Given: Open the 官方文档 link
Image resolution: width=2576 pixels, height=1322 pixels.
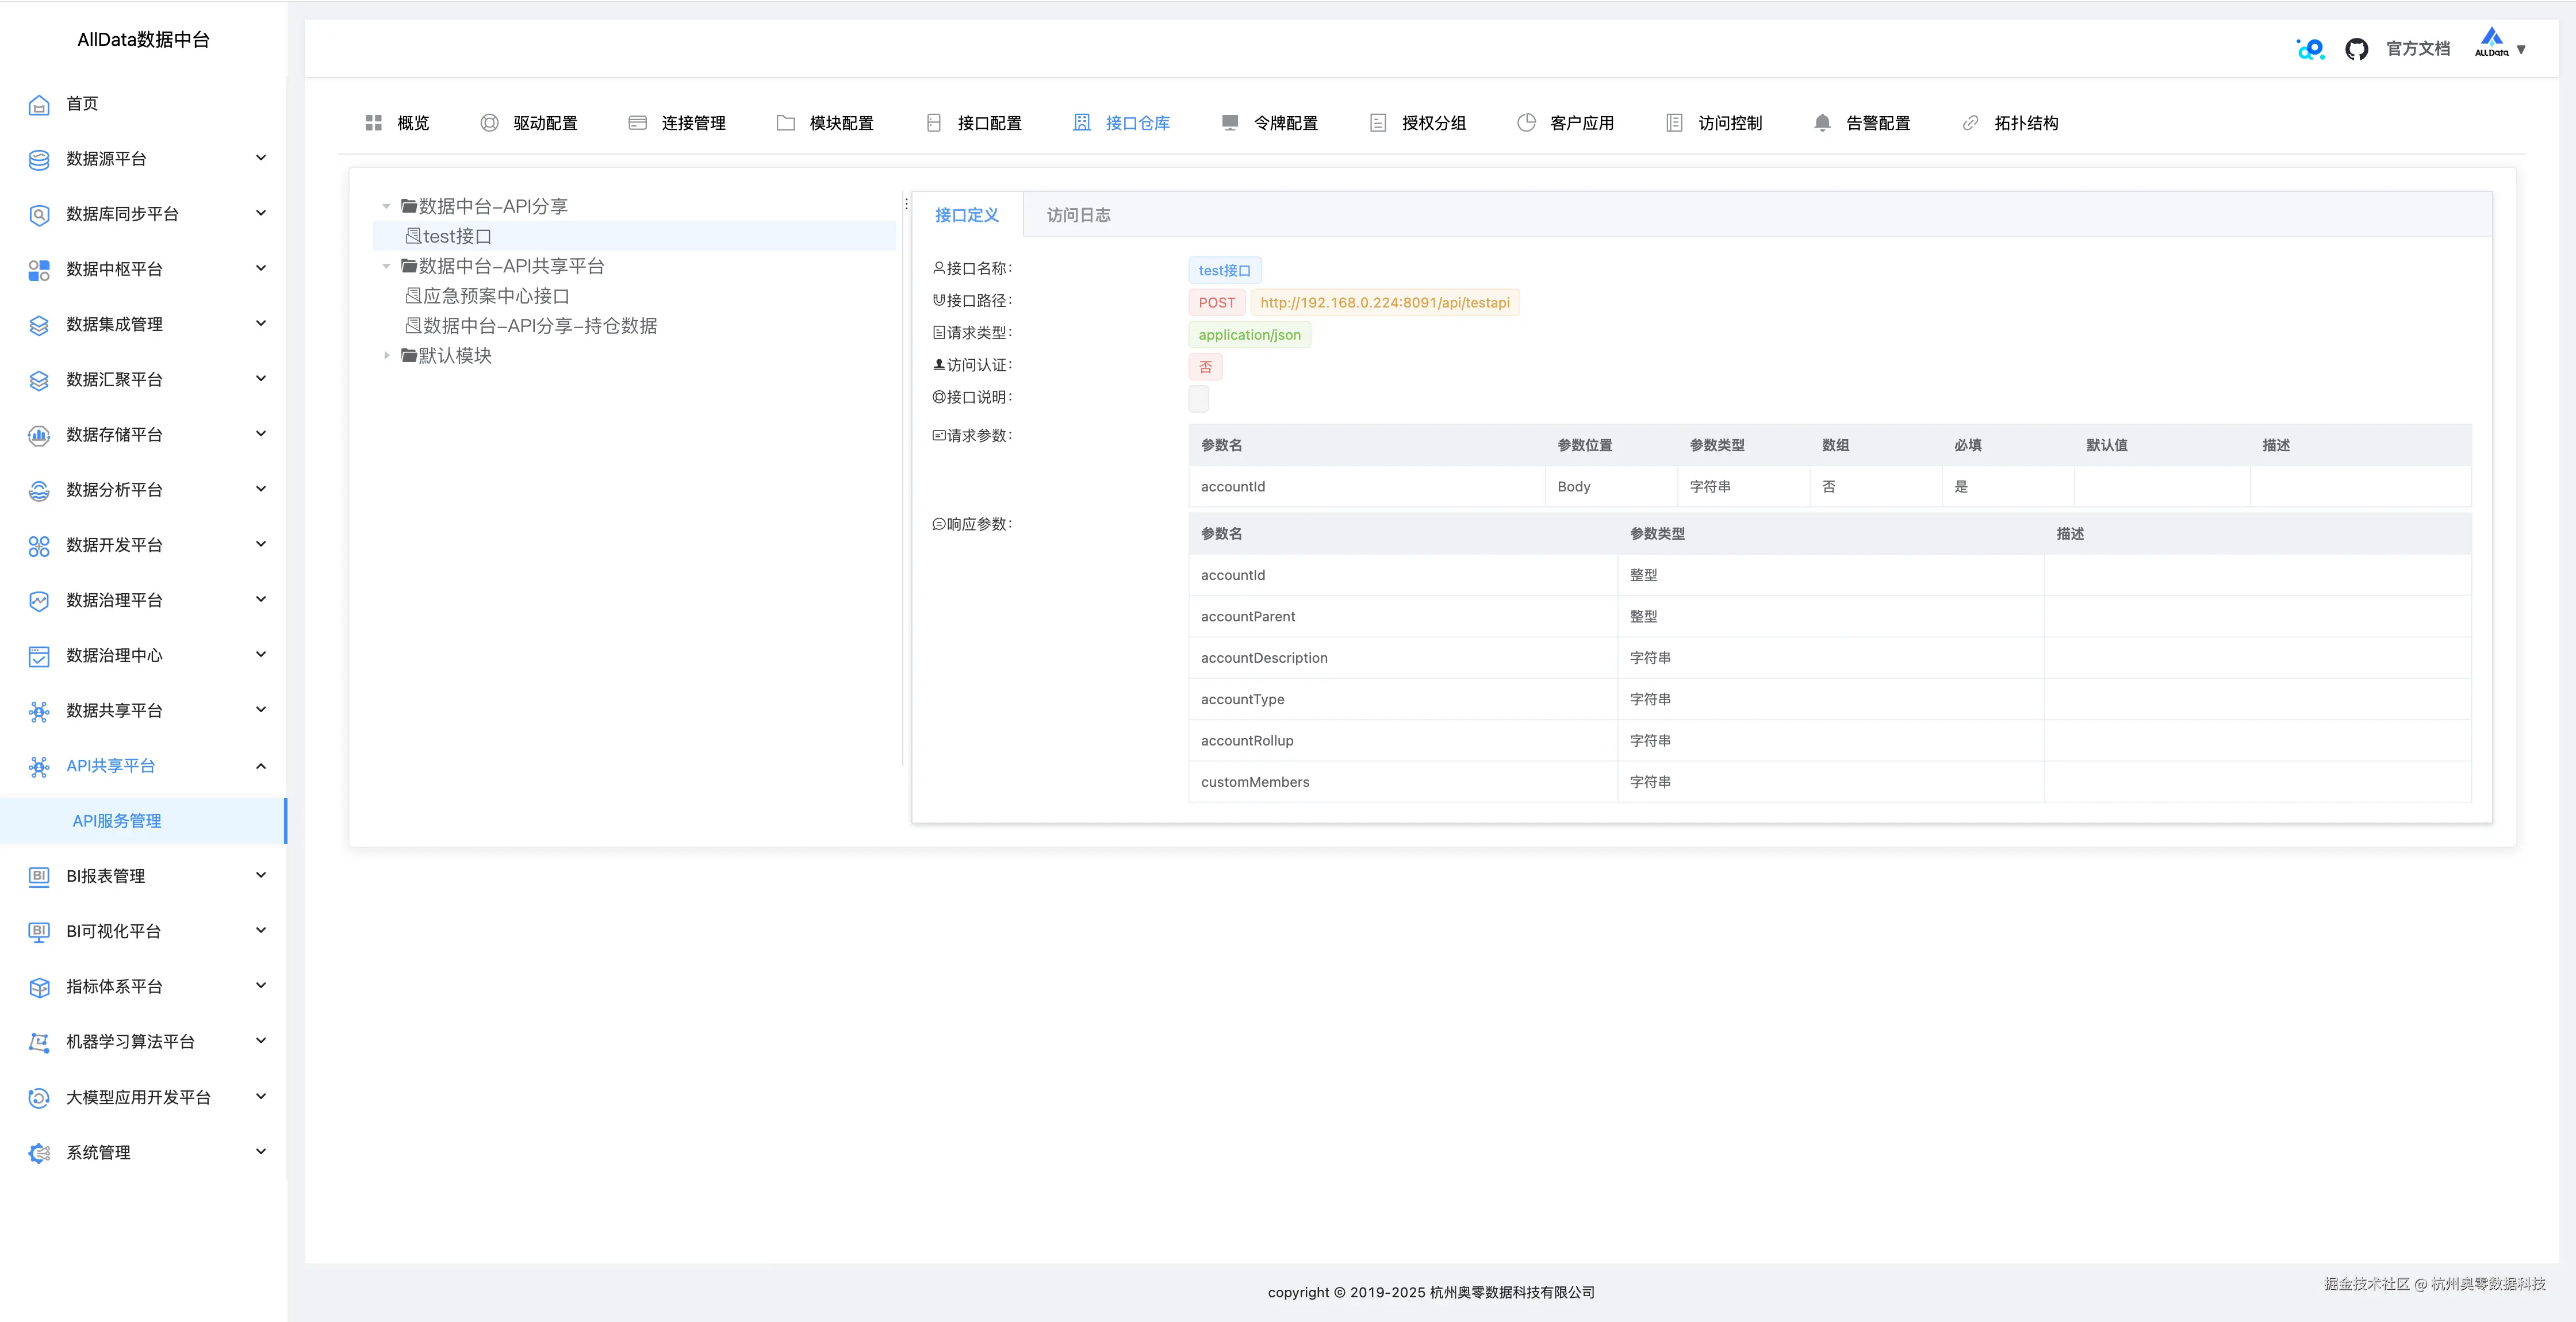Looking at the screenshot, I should click(2417, 49).
